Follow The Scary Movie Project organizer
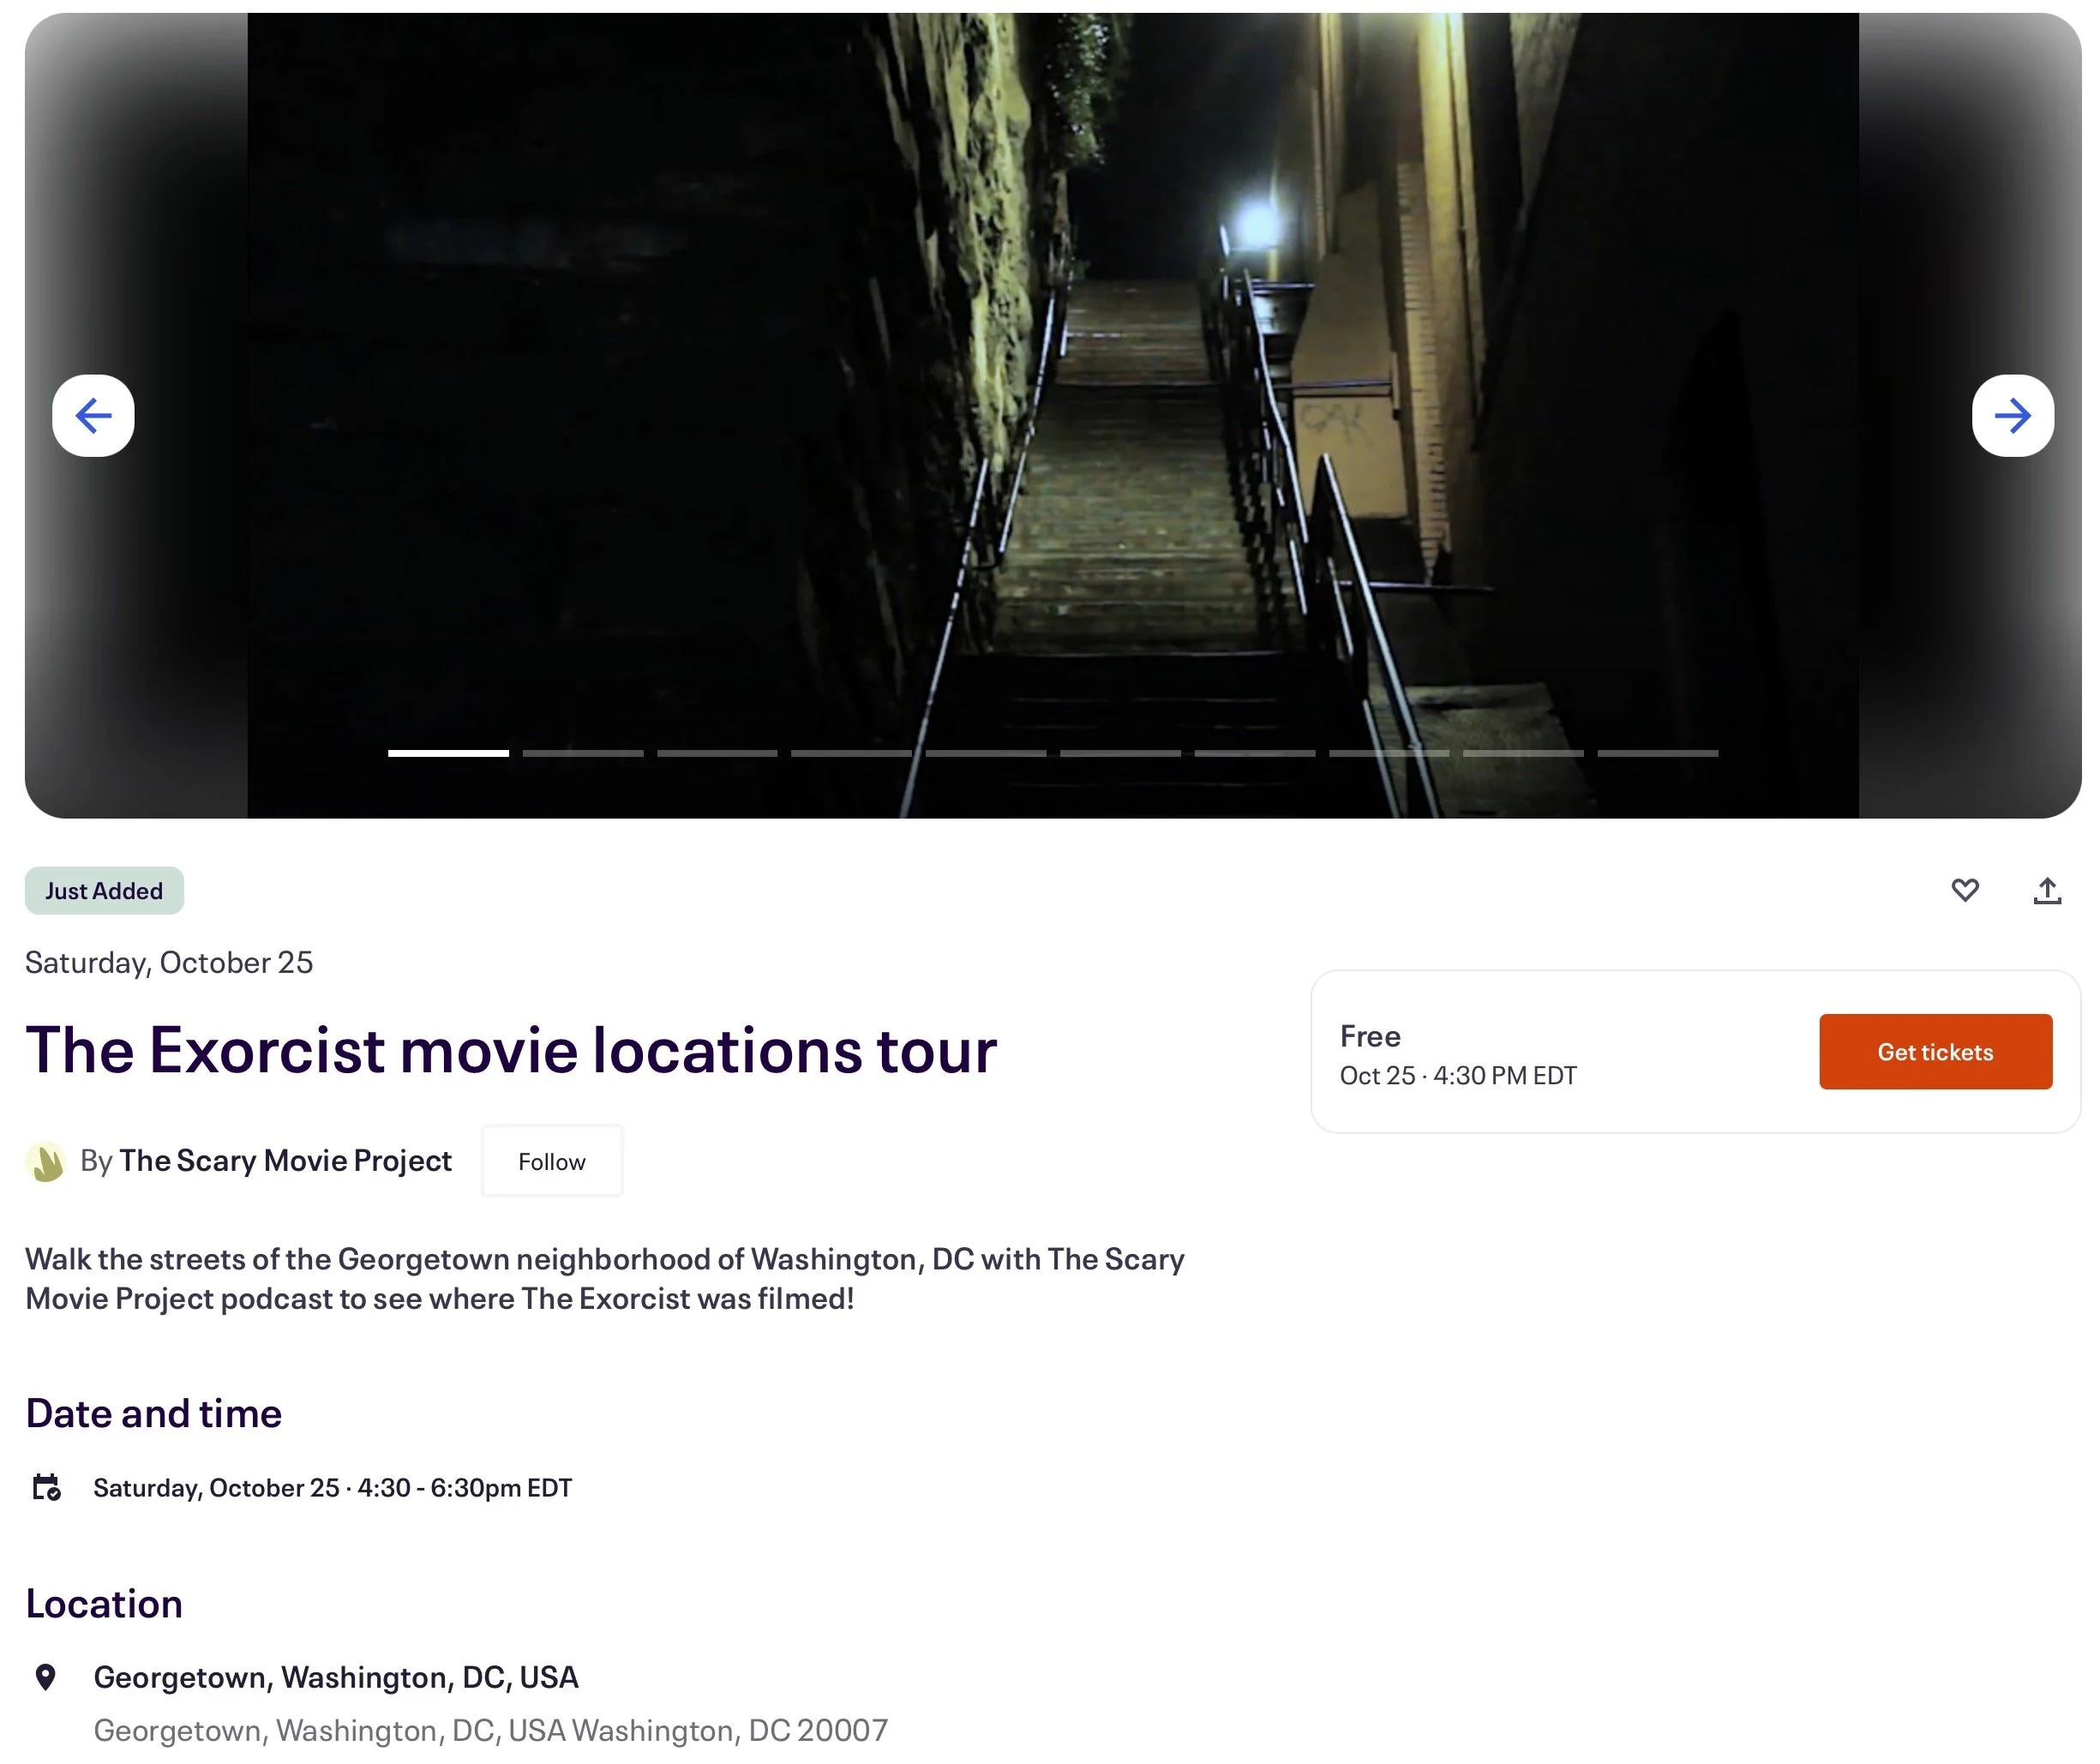 click(x=551, y=1161)
